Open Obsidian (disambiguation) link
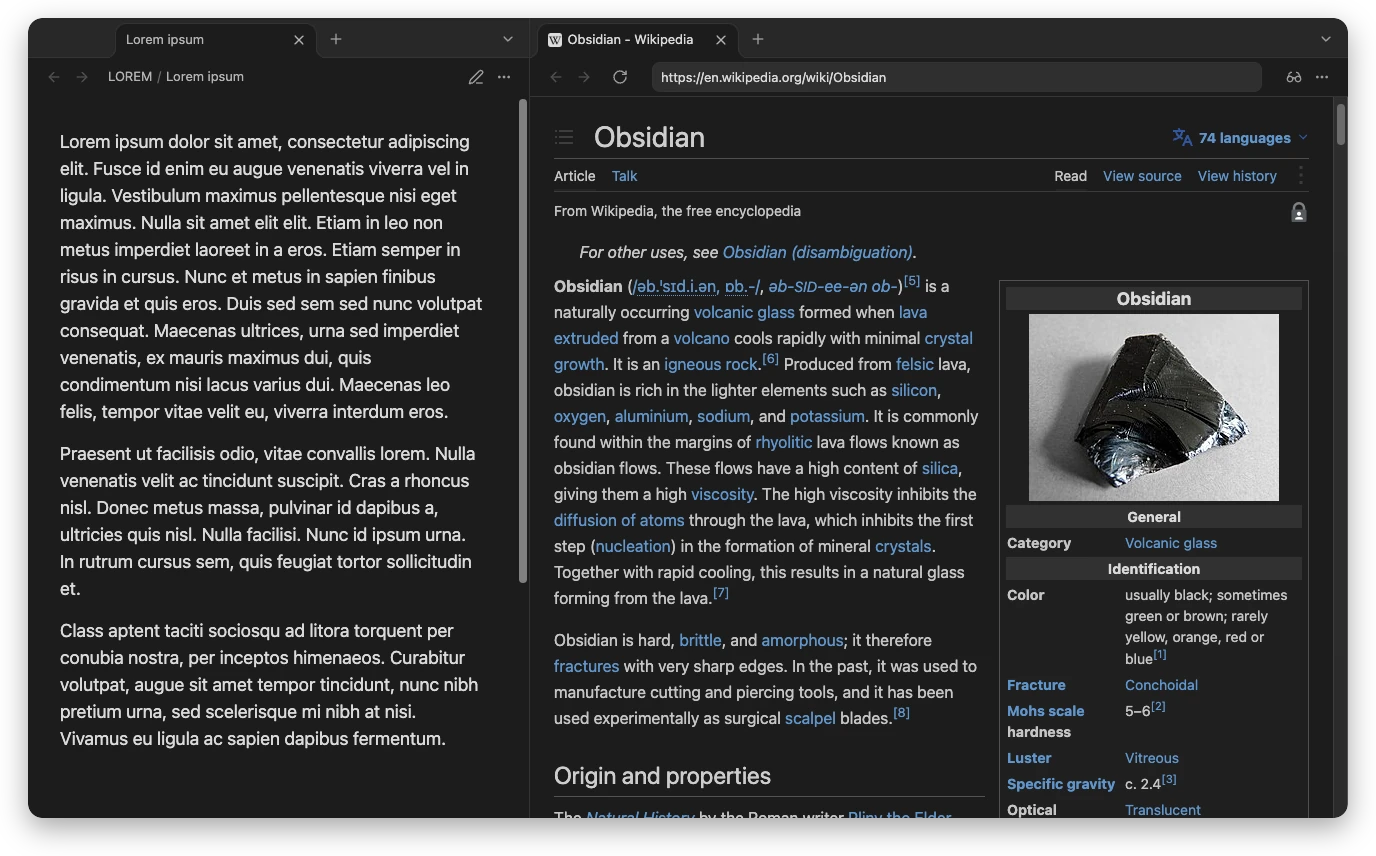1376x856 pixels. coord(817,252)
